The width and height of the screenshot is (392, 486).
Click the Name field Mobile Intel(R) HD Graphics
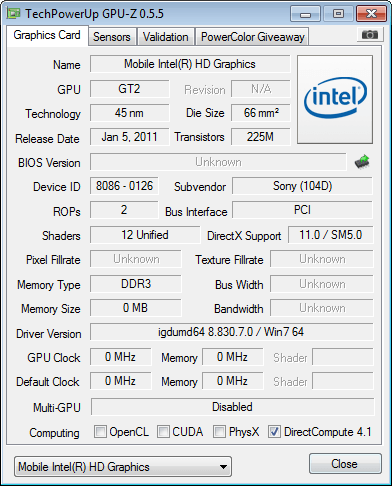190,64
